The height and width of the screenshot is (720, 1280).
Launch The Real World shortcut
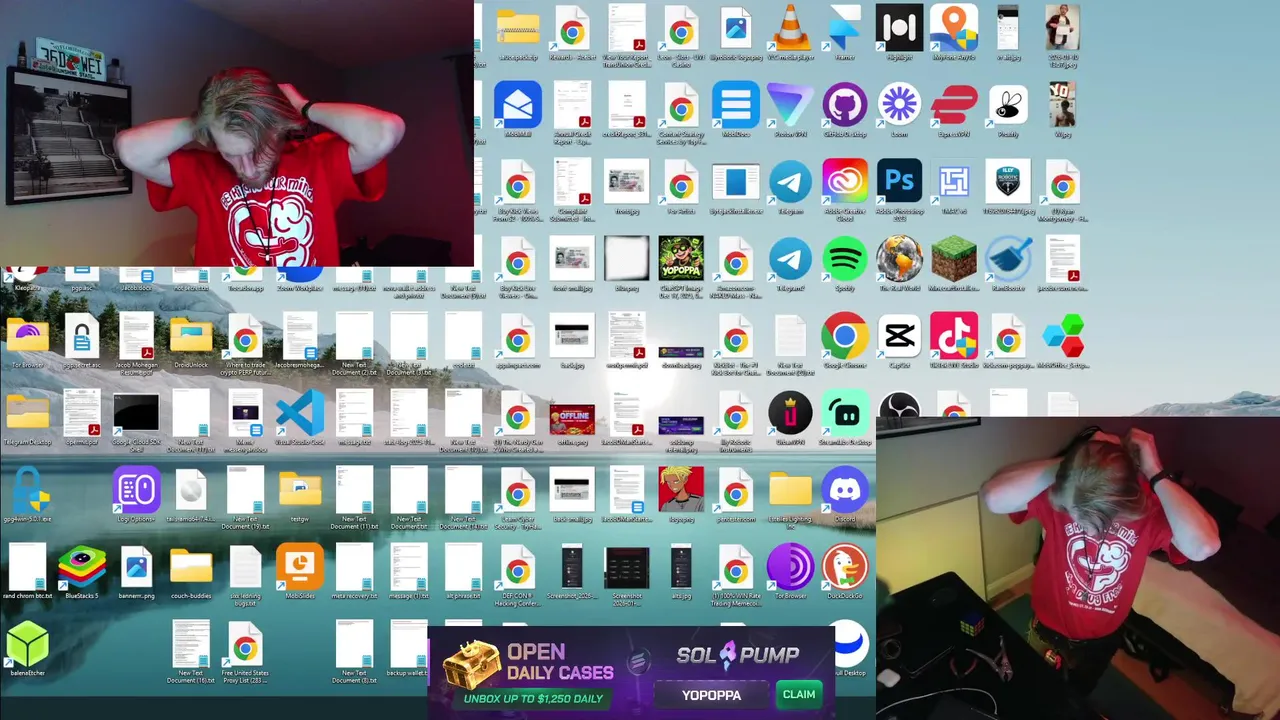pos(899,260)
